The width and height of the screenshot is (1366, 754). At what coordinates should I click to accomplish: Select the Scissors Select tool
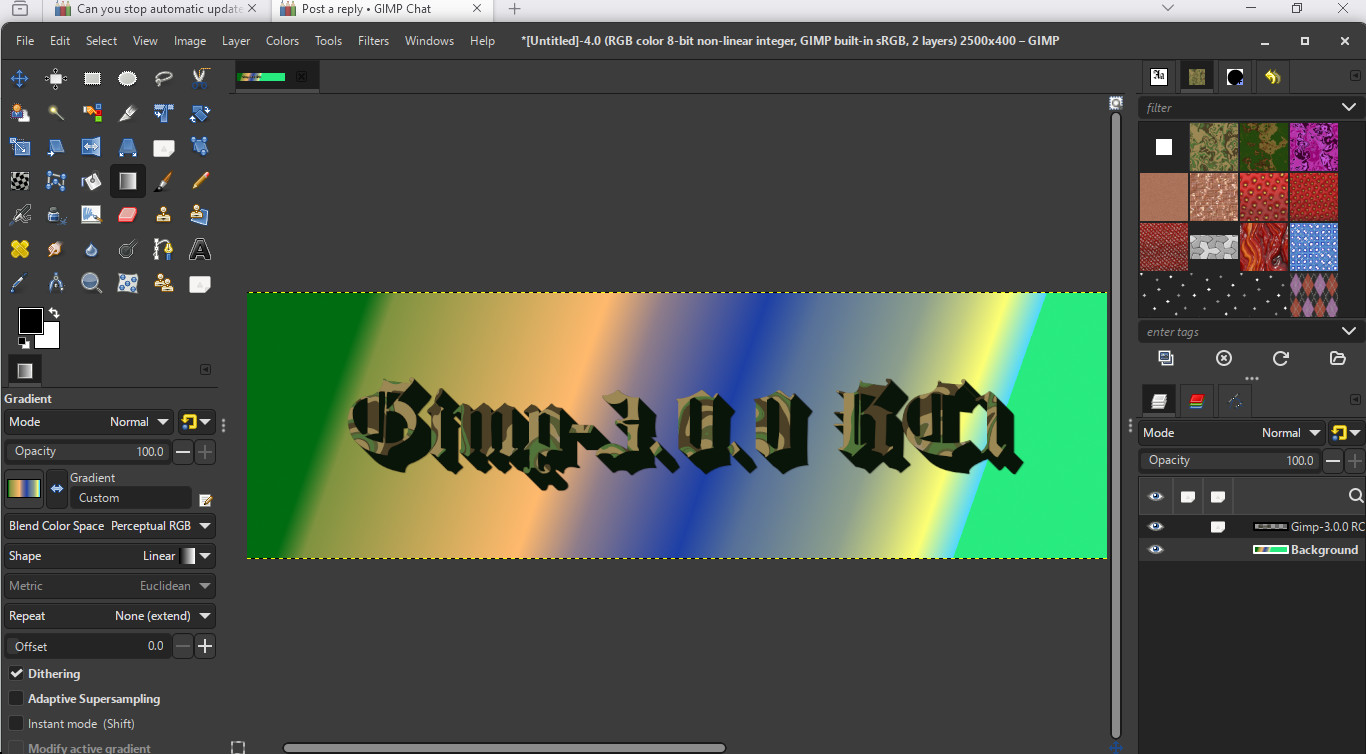point(200,78)
